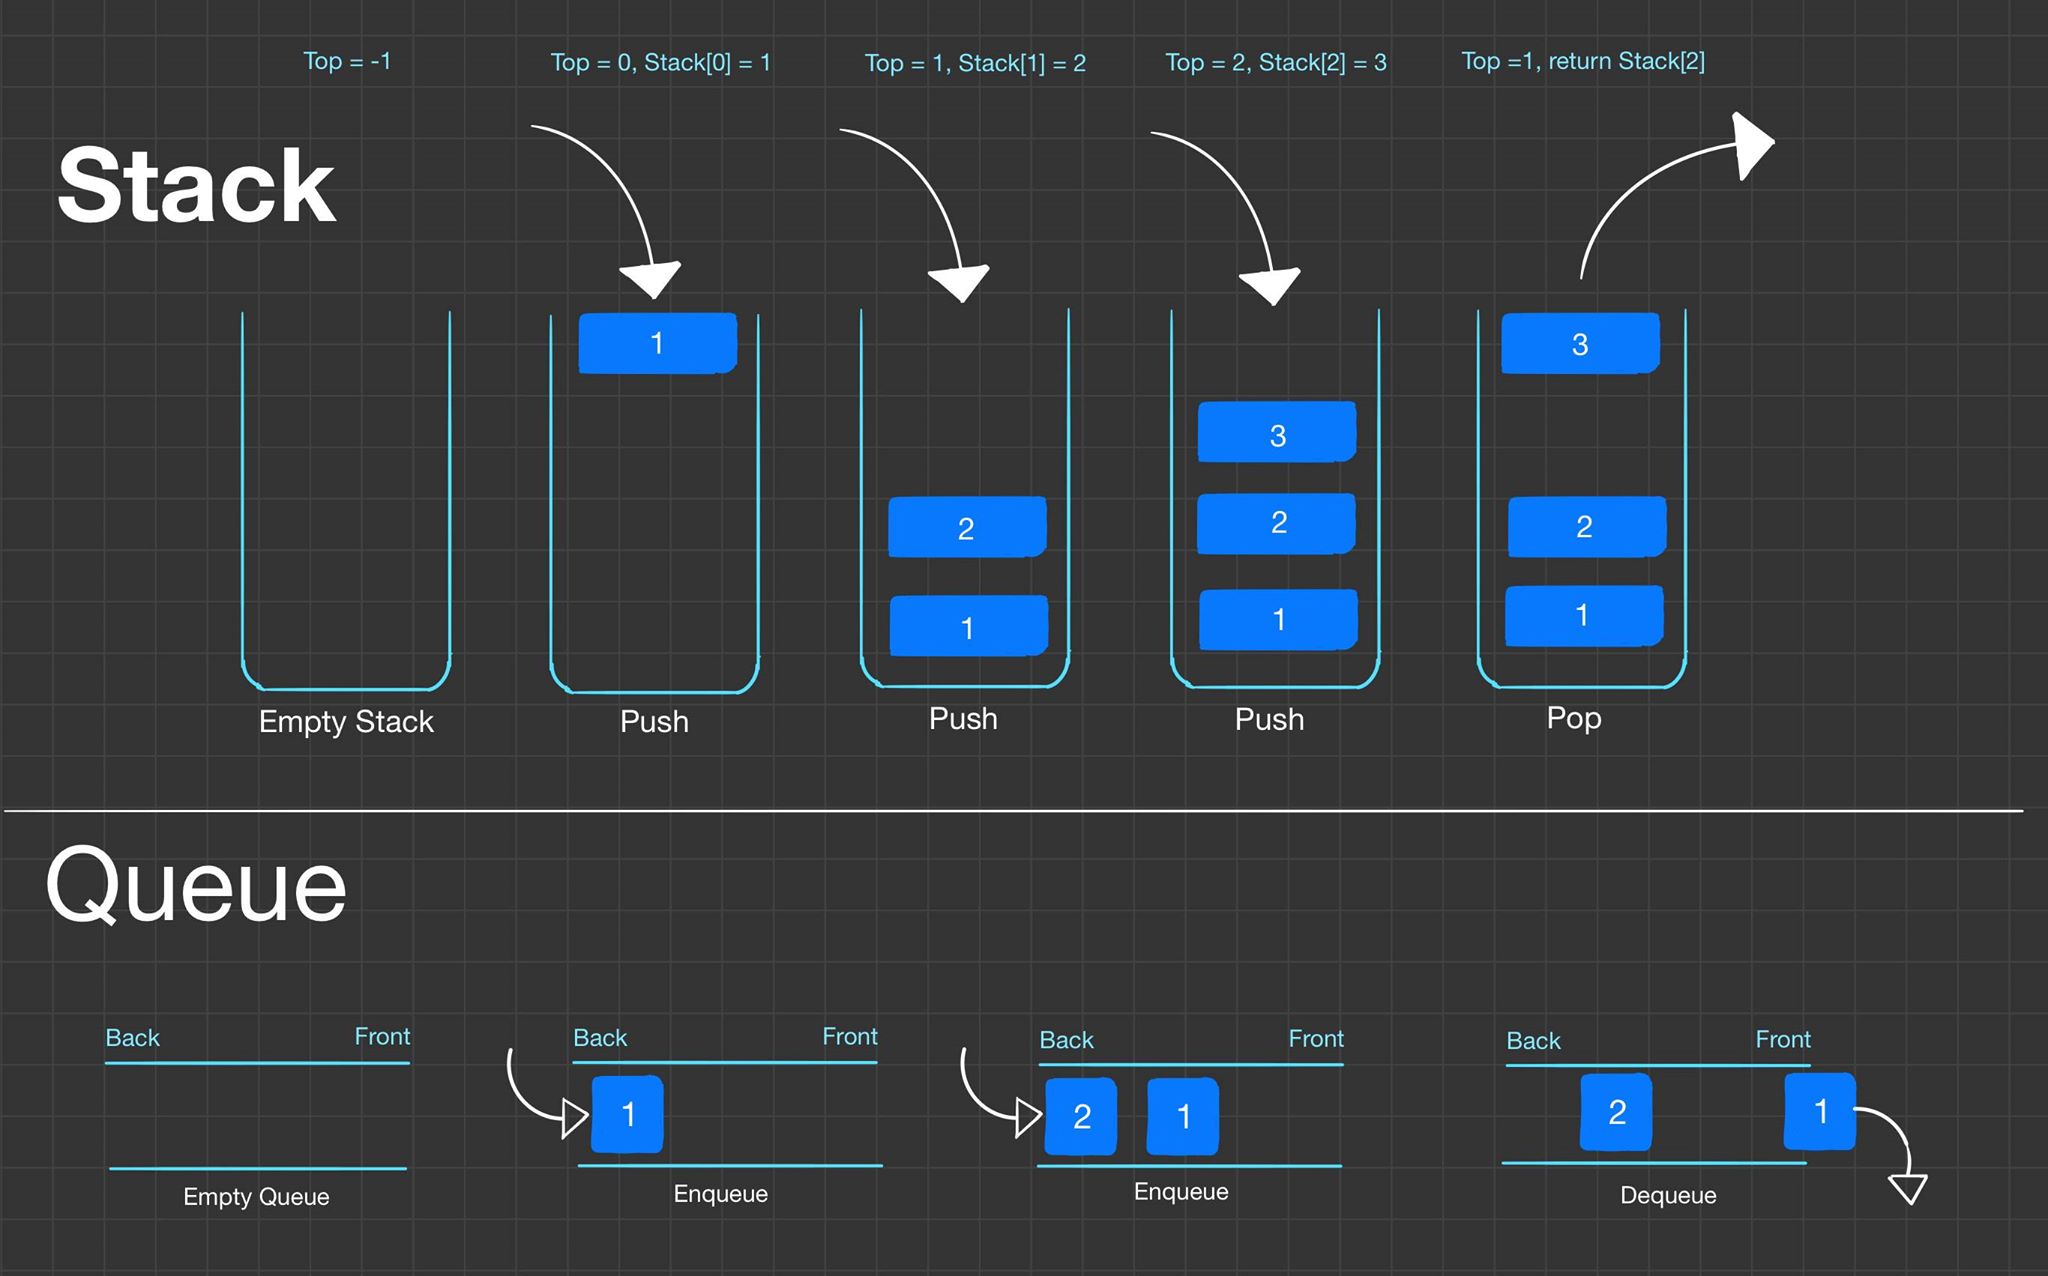Image resolution: width=2048 pixels, height=1276 pixels.
Task: Click the 'Front' label of the empty queue
Action: [382, 1037]
